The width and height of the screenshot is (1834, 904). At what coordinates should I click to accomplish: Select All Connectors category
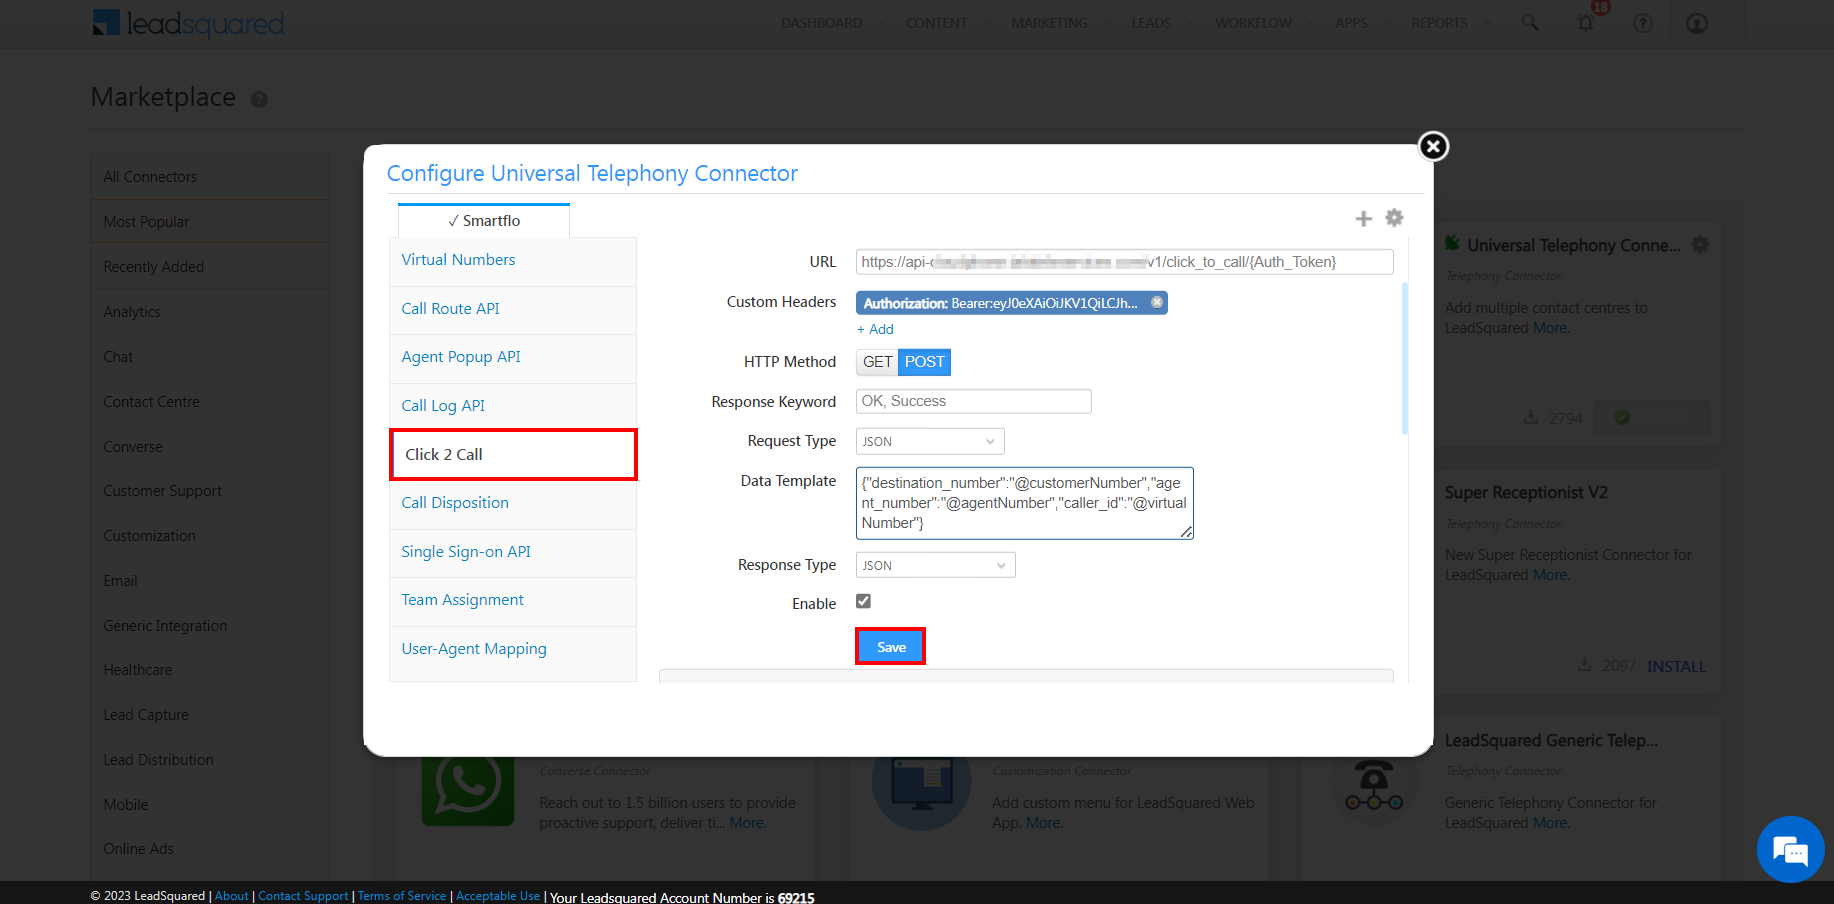[210, 177]
